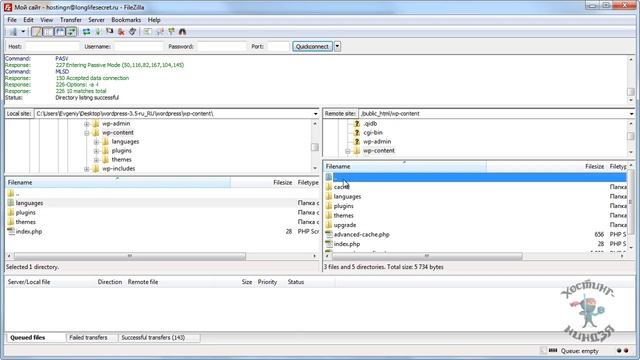Image resolution: width=640 pixels, height=360 pixels.
Task: Expand the local wp-admin tree node
Action: tap(87, 124)
